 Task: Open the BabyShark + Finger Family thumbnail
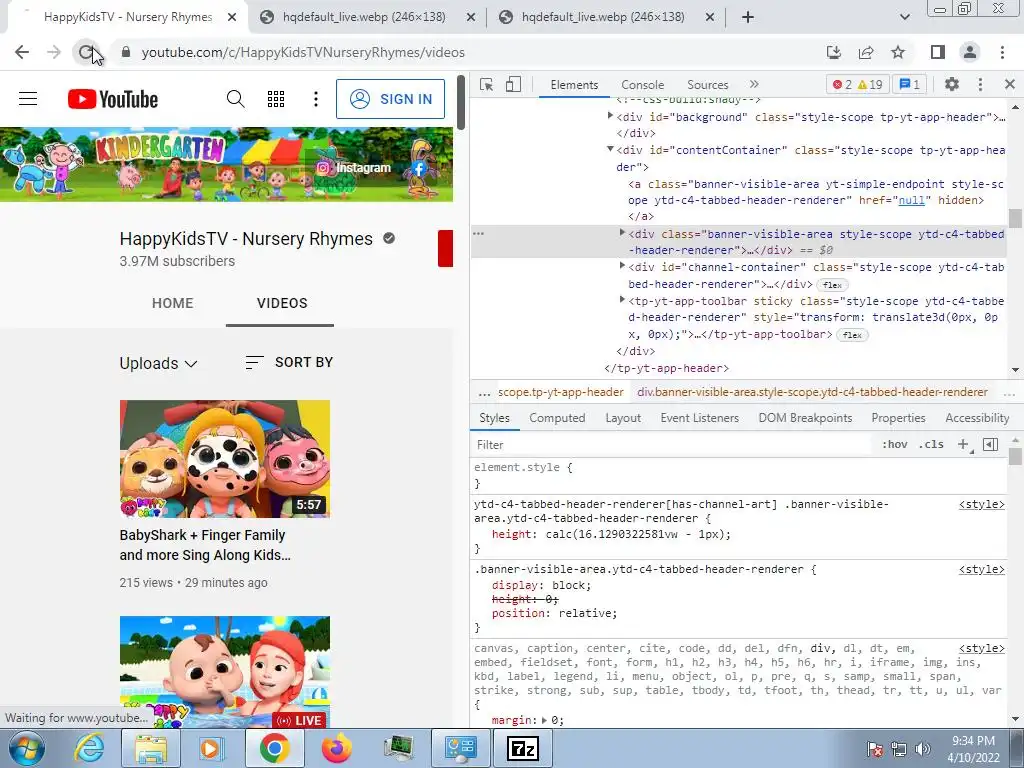point(225,458)
